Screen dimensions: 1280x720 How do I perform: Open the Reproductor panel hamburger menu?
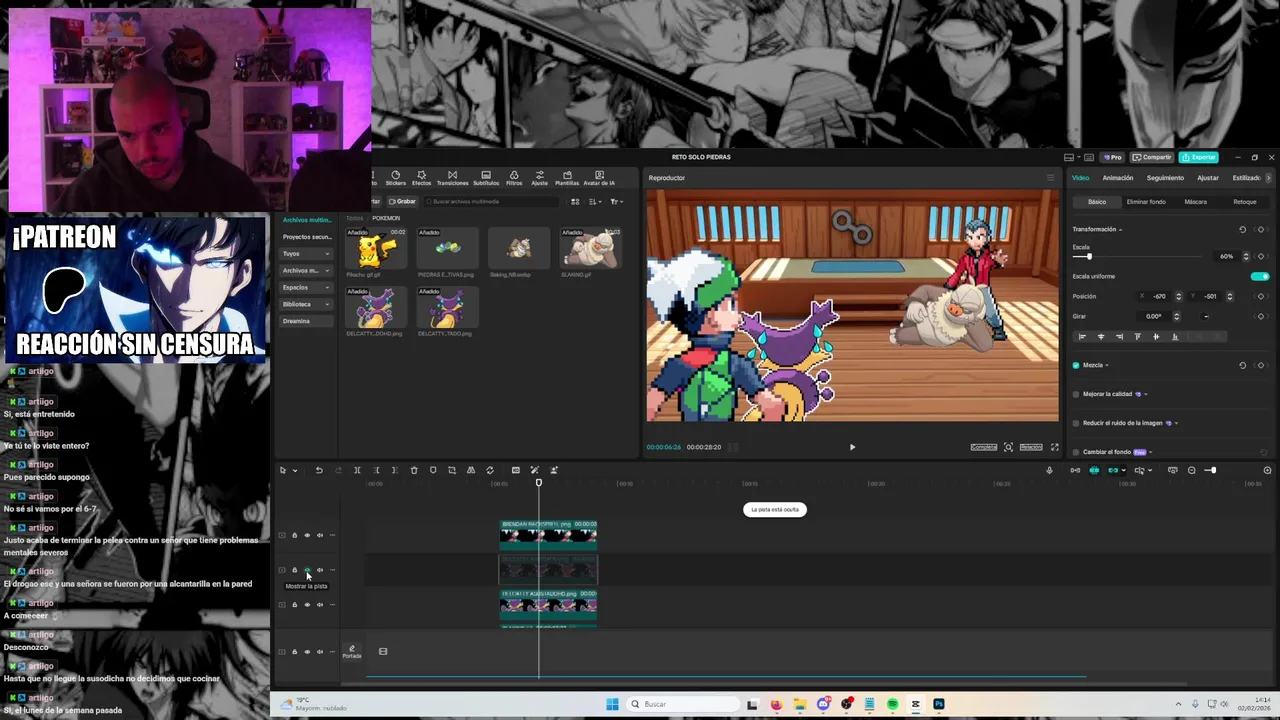coord(1050,178)
